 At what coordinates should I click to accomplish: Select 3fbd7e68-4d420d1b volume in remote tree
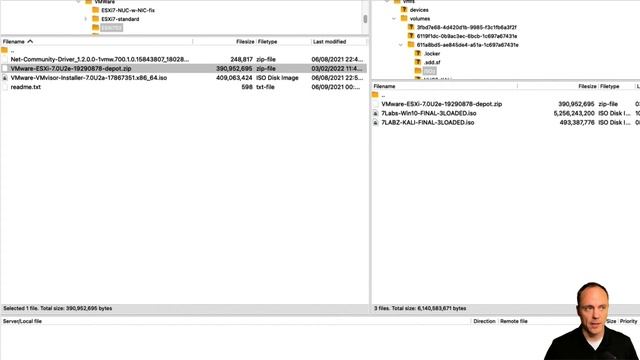point(467,27)
